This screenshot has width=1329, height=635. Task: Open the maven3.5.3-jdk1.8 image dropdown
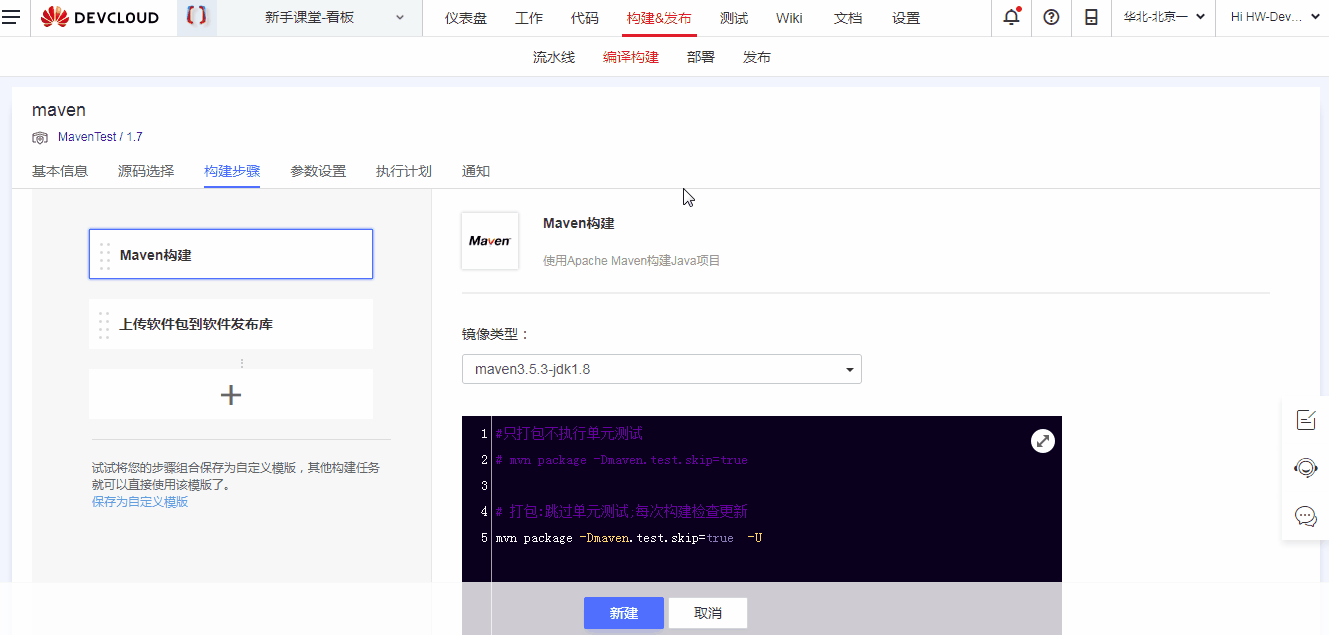click(x=661, y=369)
